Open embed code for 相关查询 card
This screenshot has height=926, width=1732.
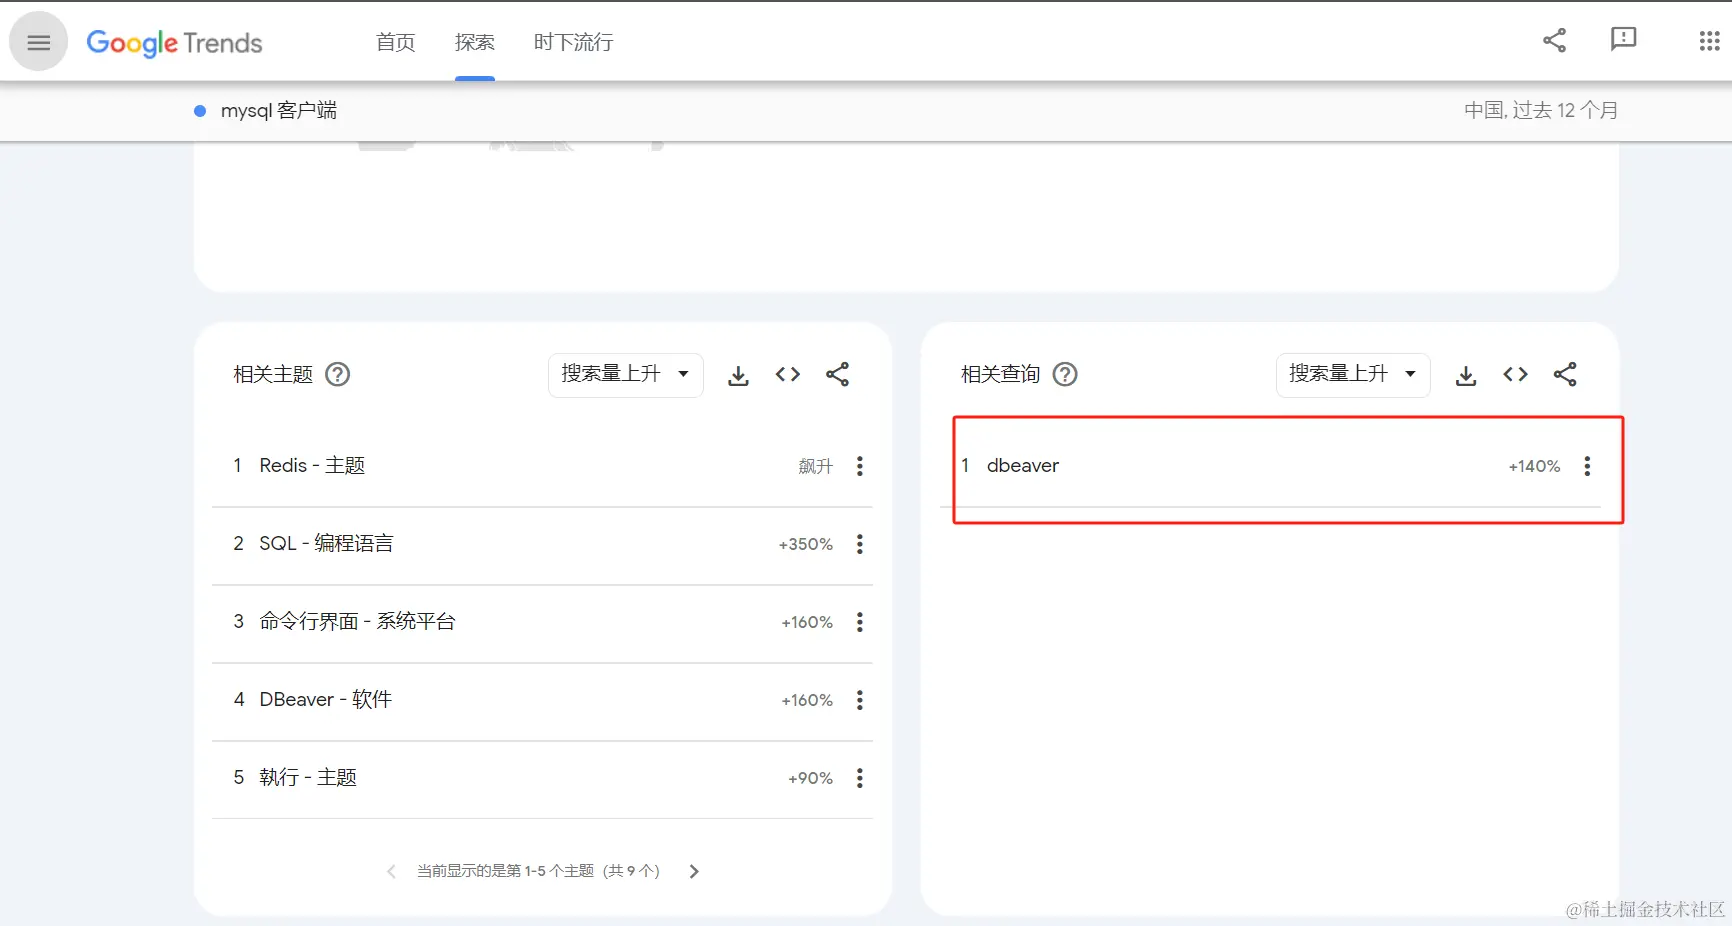(x=1515, y=374)
